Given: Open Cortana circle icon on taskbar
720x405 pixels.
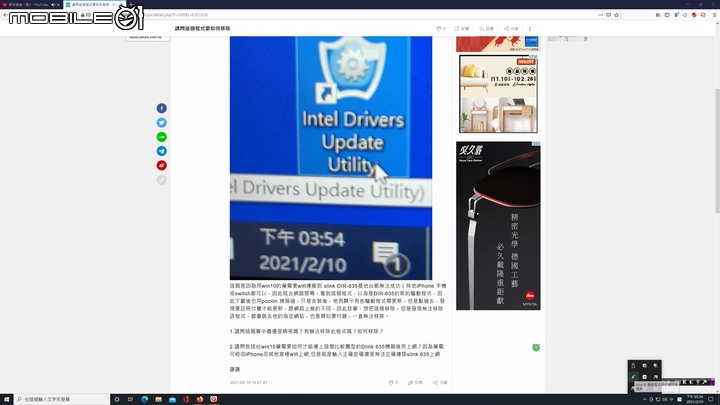Looking at the screenshot, I should [x=117, y=399].
